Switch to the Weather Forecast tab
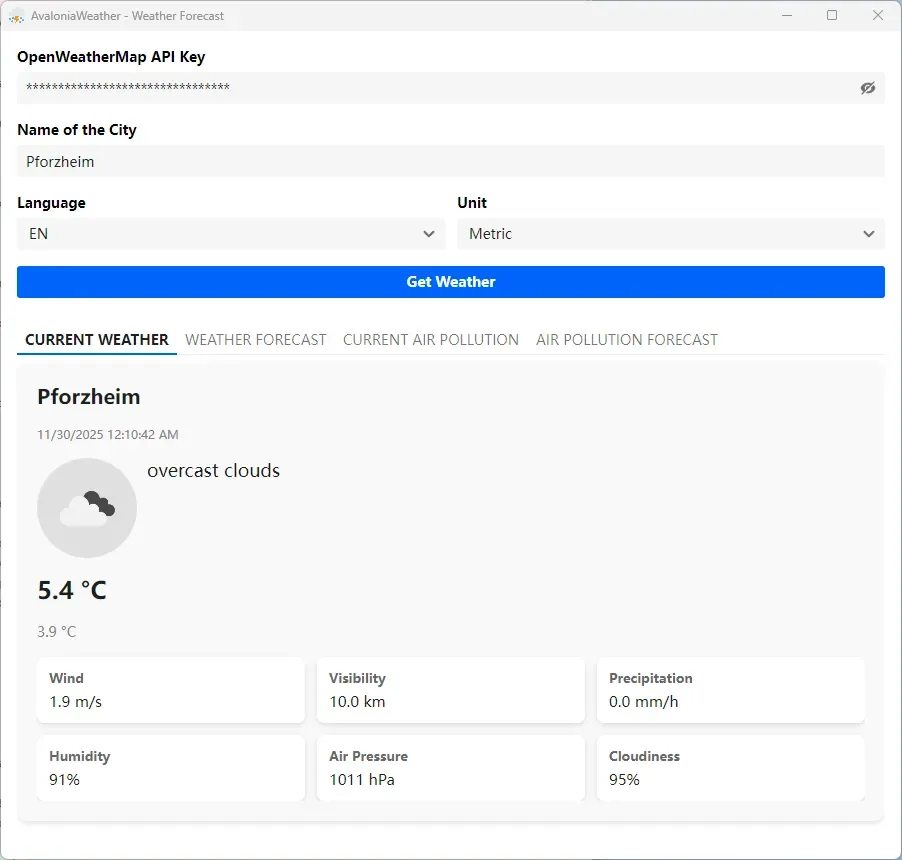 click(x=256, y=340)
